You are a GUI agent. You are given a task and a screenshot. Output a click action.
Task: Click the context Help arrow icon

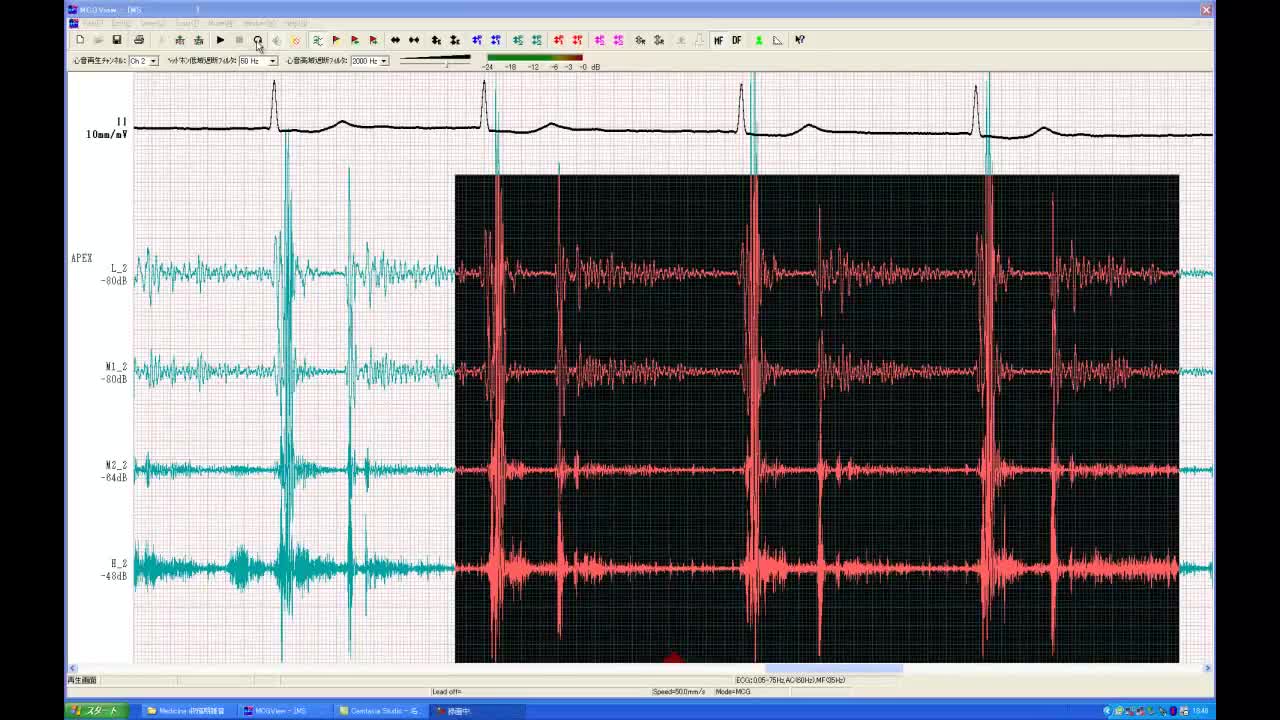tap(800, 40)
